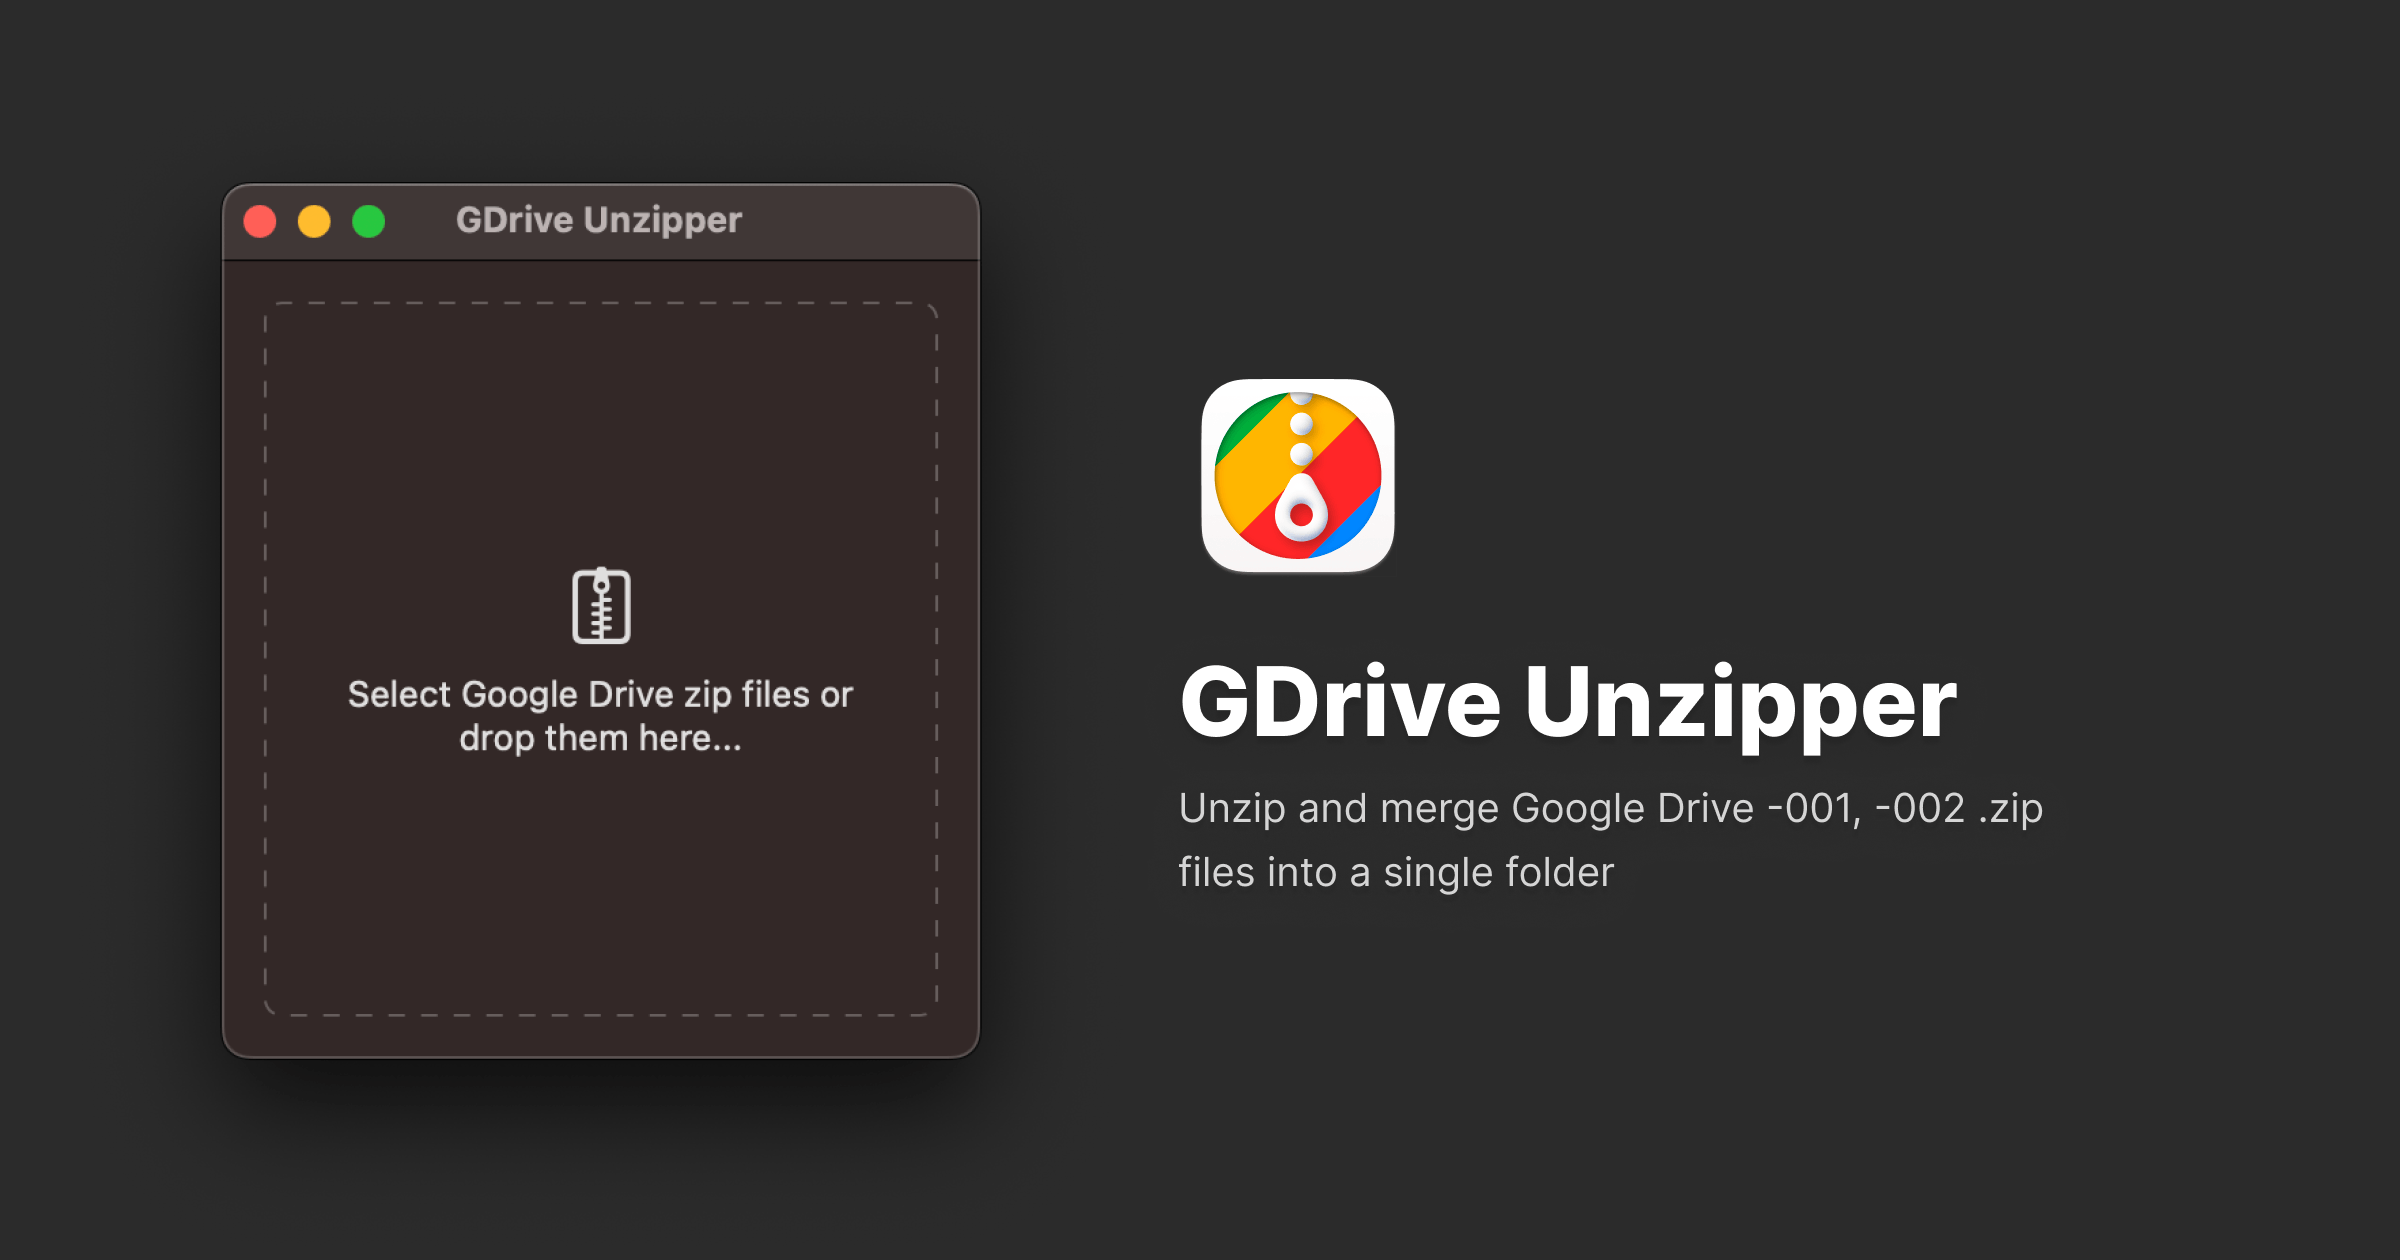This screenshot has height=1260, width=2400.
Task: Click empty title bar right of the title
Action: 860,220
